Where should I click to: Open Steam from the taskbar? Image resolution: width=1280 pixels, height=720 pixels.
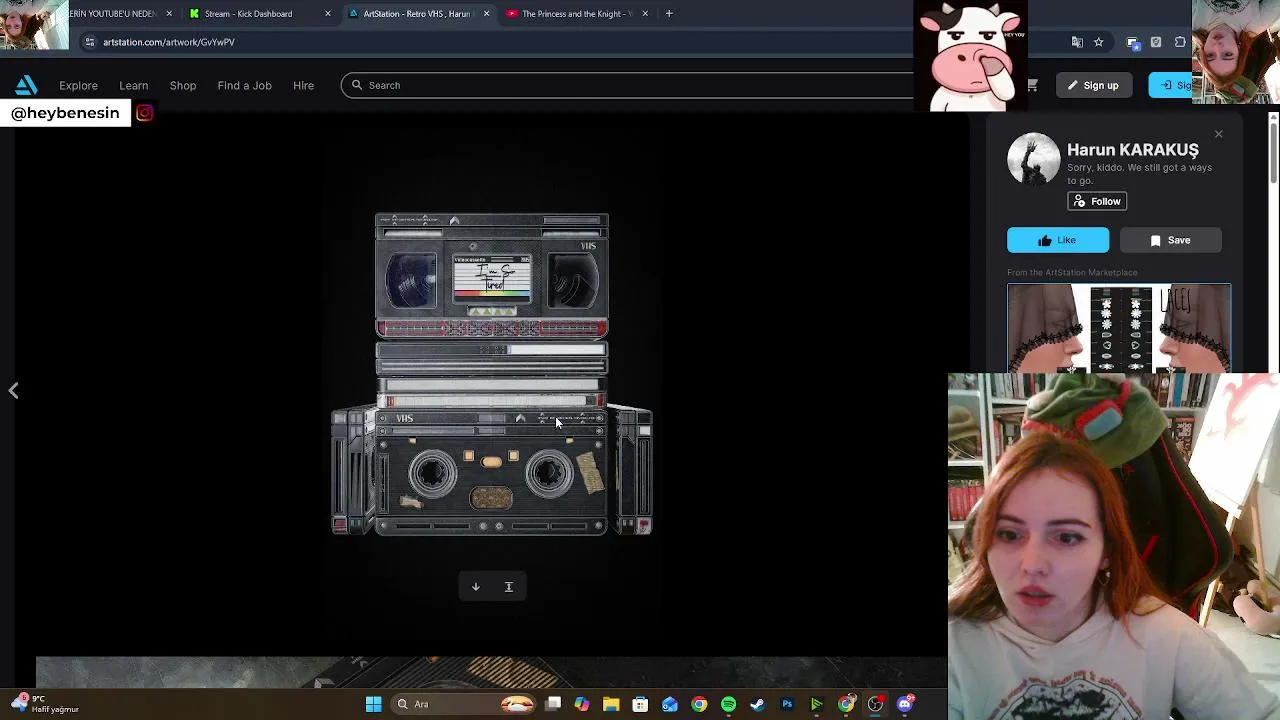tap(757, 704)
